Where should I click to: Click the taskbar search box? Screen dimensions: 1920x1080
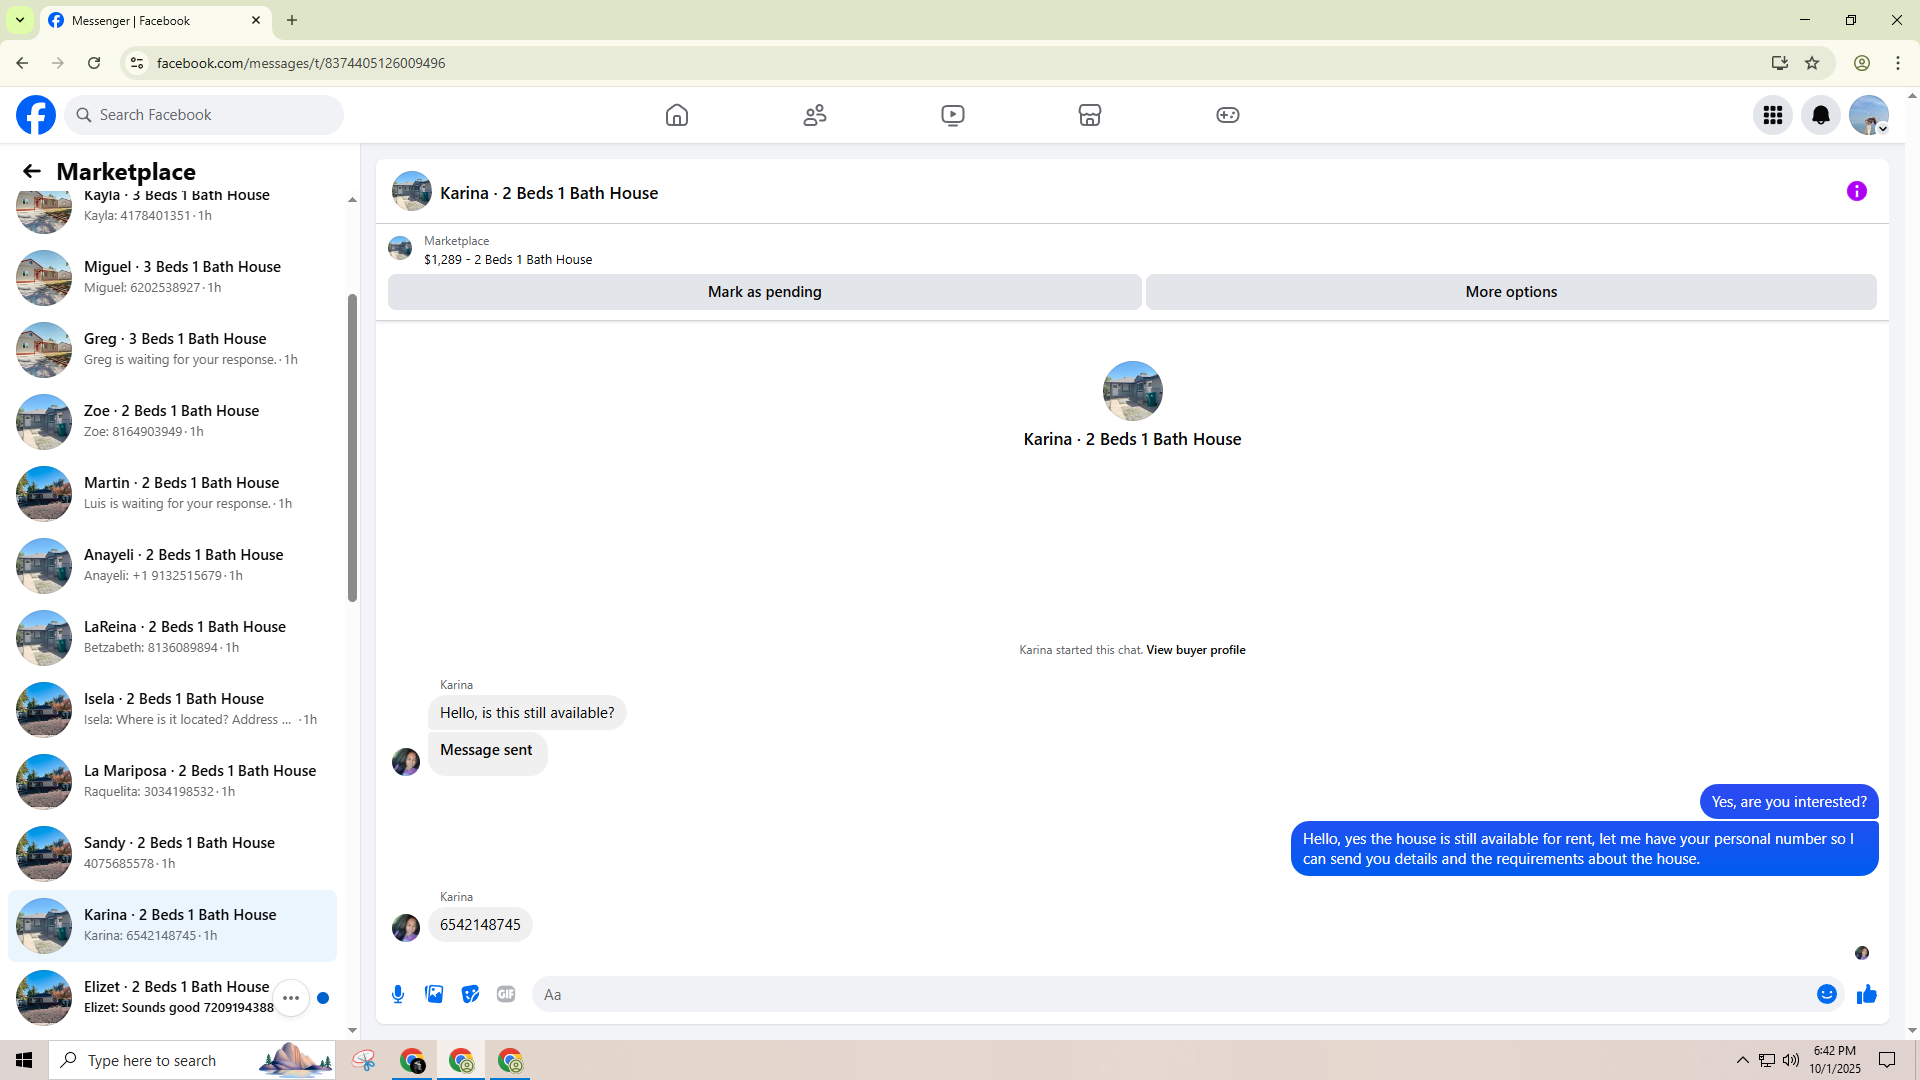click(192, 1060)
